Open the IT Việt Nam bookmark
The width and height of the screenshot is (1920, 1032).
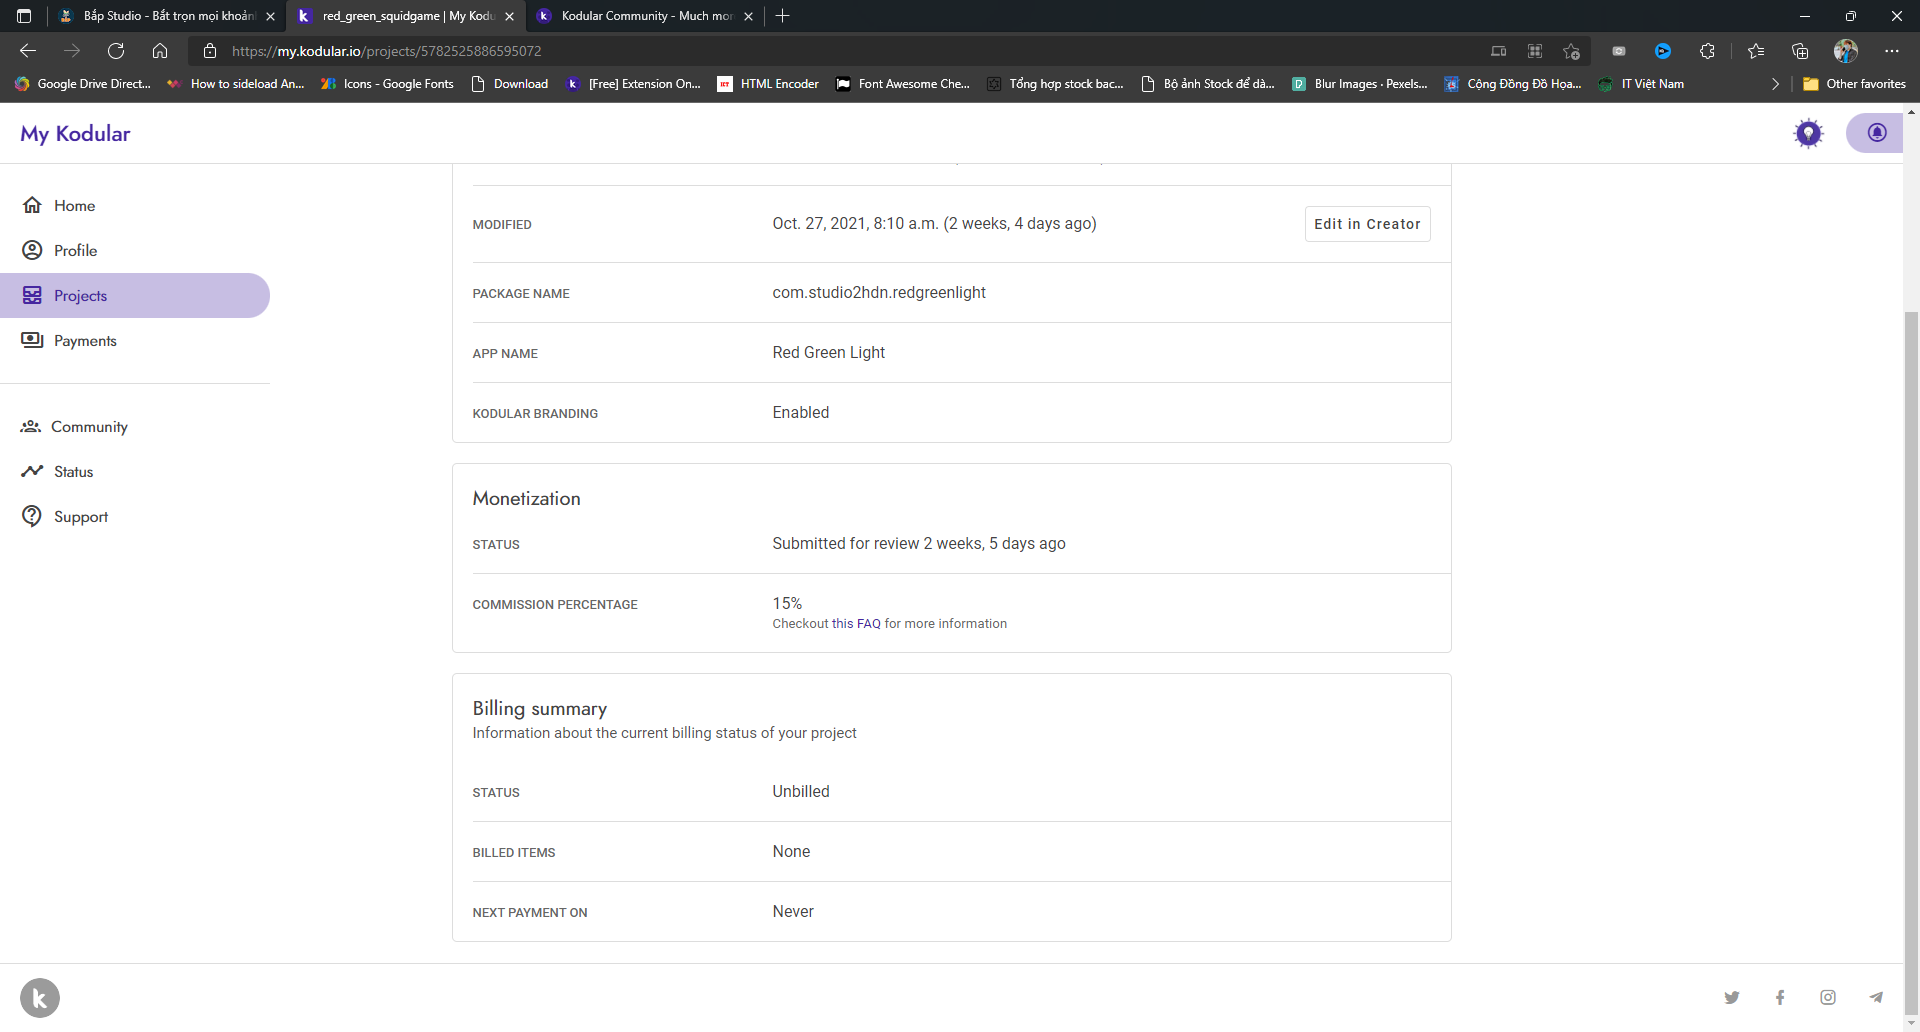coord(1641,84)
